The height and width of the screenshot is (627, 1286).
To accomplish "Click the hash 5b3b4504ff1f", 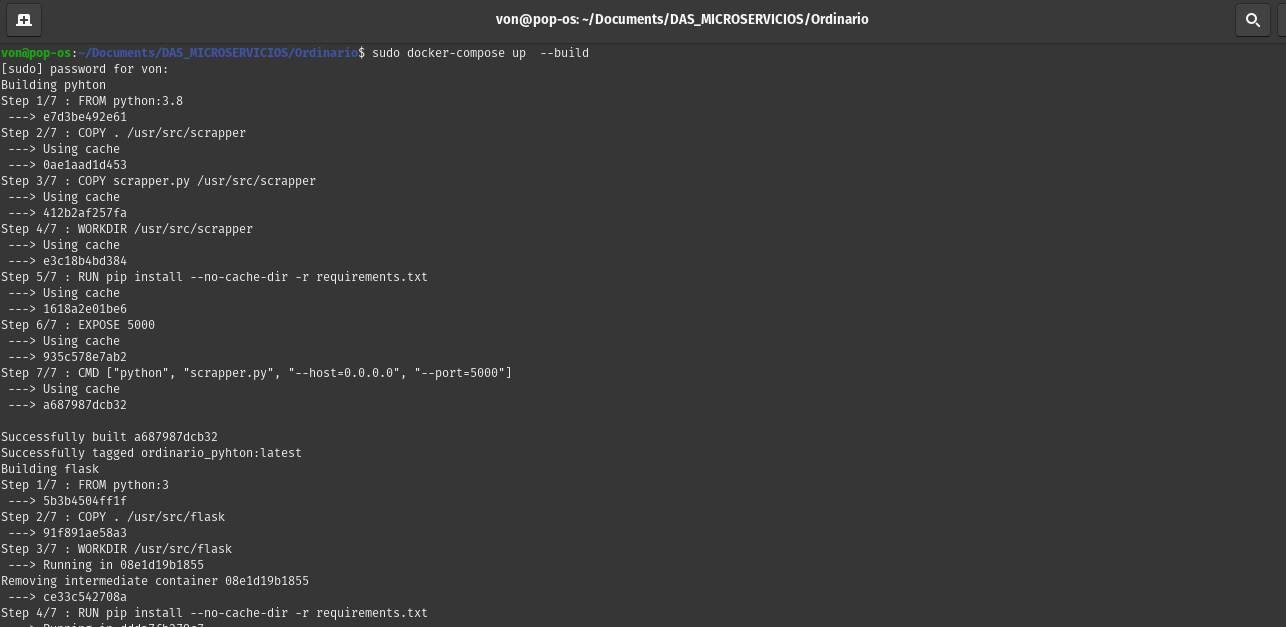I will [x=85, y=501].
